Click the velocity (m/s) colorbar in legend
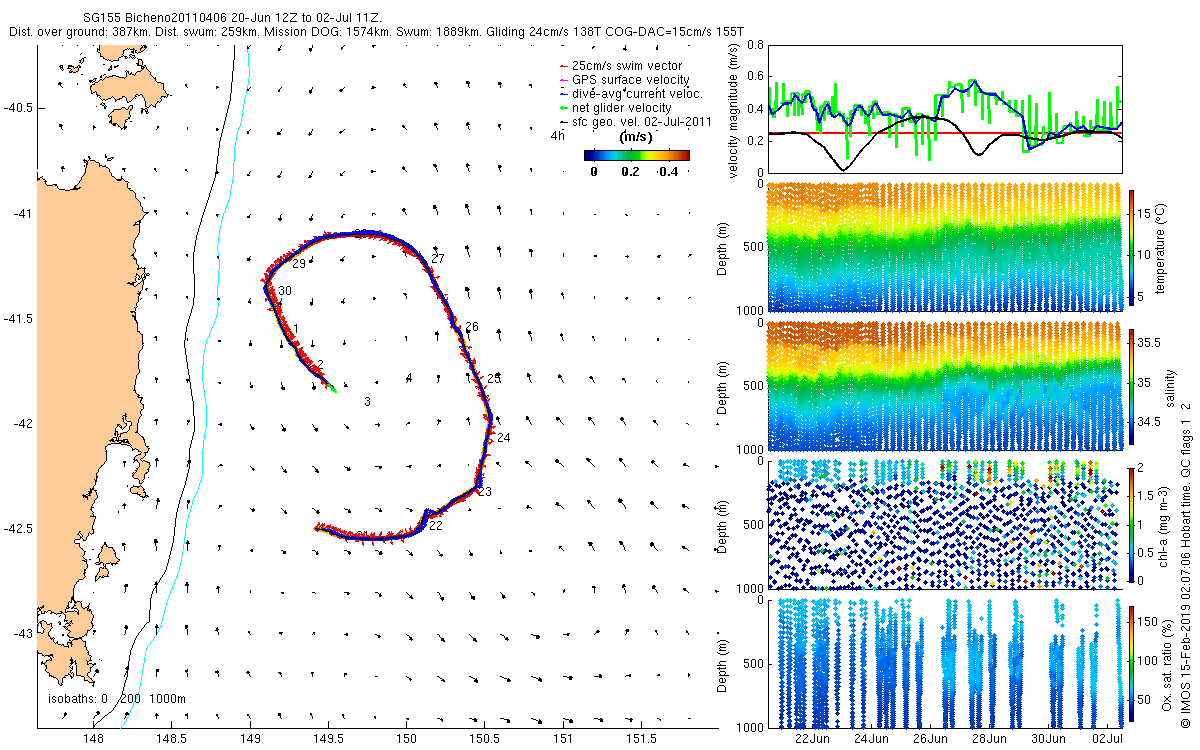The width and height of the screenshot is (1200, 750). coord(637,155)
